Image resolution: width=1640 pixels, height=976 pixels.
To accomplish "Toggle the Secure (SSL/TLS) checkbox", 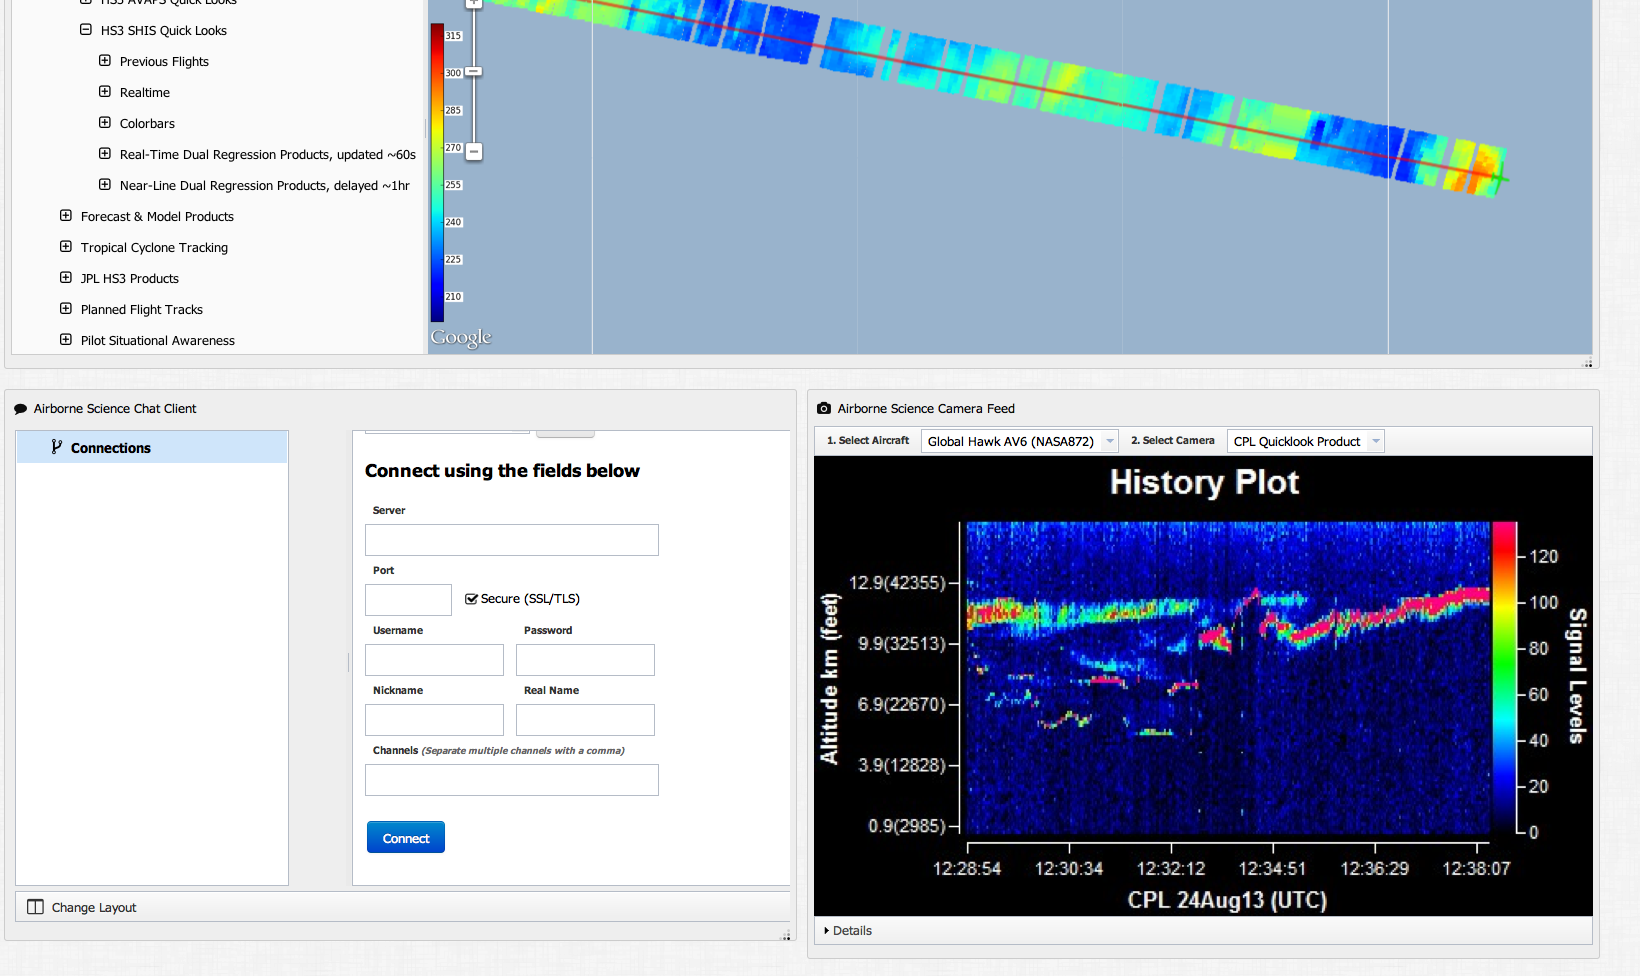I will [x=472, y=599].
